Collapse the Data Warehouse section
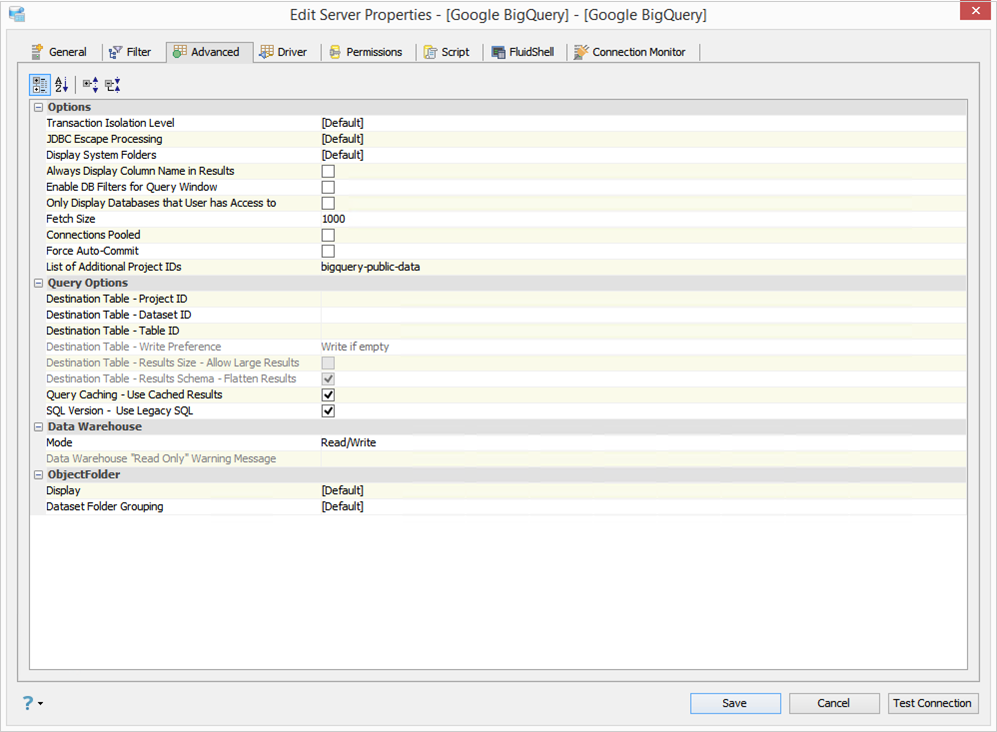The width and height of the screenshot is (997, 732). (38, 427)
